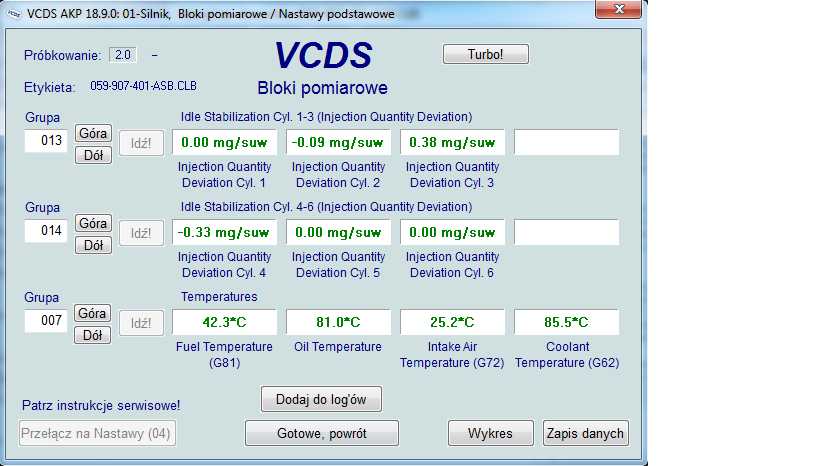Click the Dodaj do log'ów button
The width and height of the screenshot is (819, 466).
[x=321, y=400]
